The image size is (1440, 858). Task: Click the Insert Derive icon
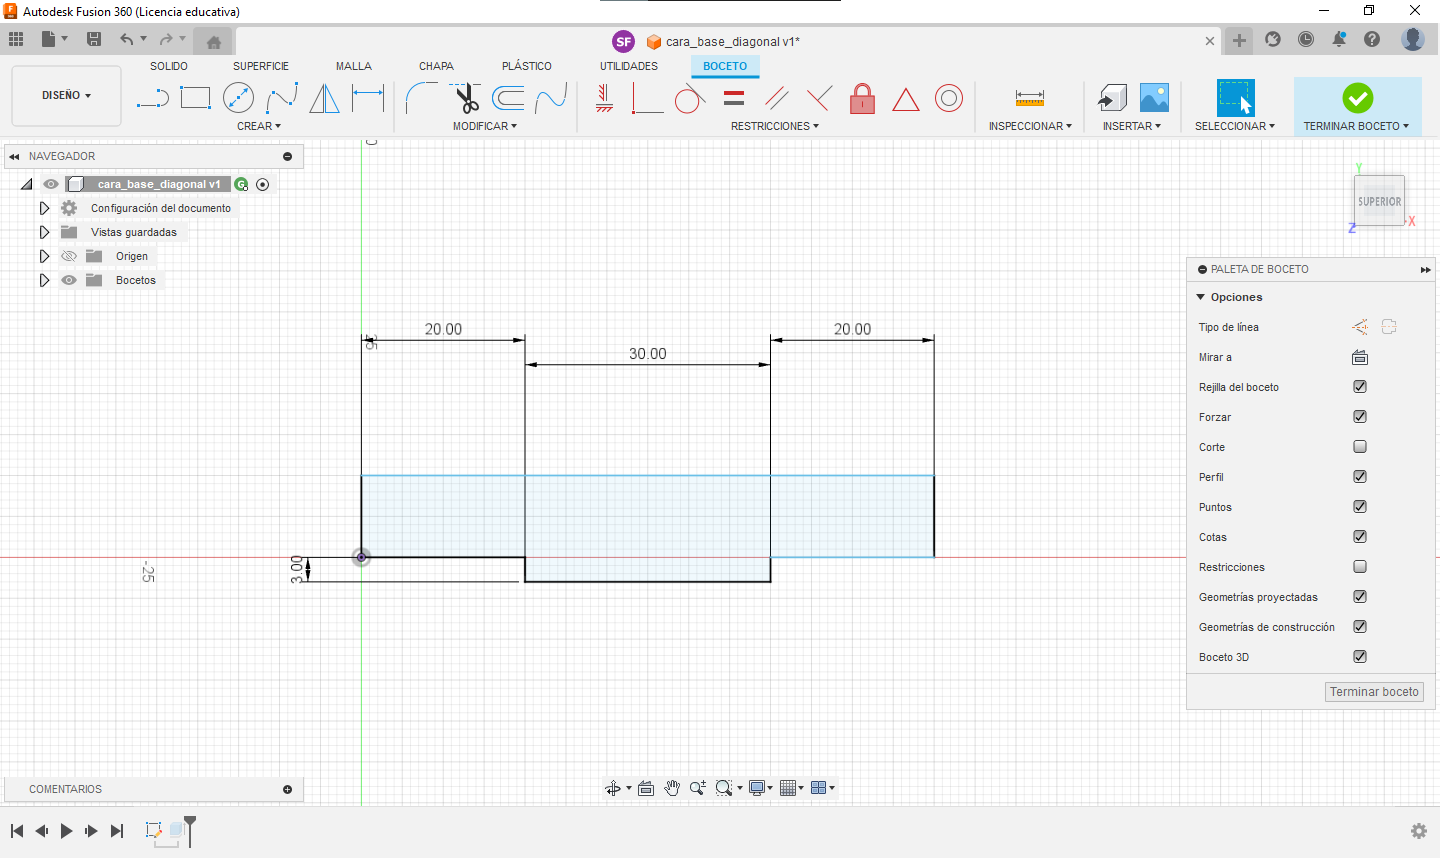coord(1112,98)
